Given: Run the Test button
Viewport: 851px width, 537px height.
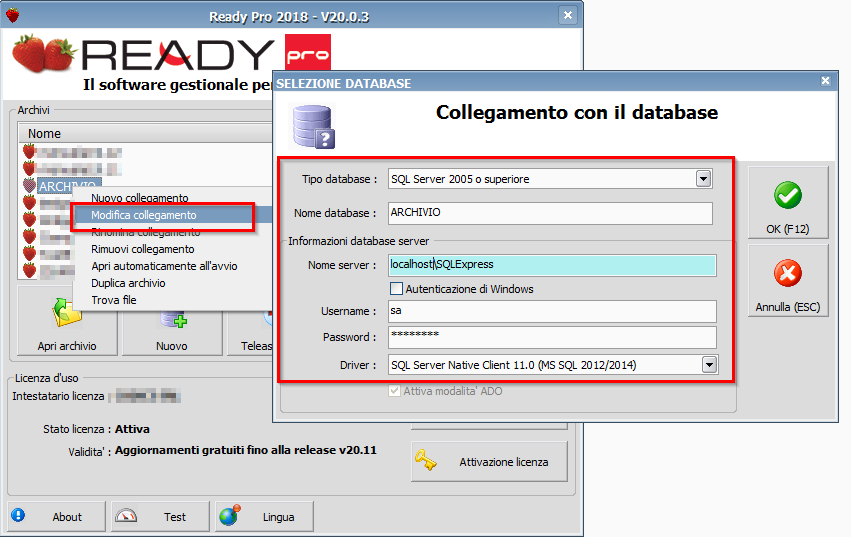Looking at the screenshot, I should pyautogui.click(x=160, y=516).
